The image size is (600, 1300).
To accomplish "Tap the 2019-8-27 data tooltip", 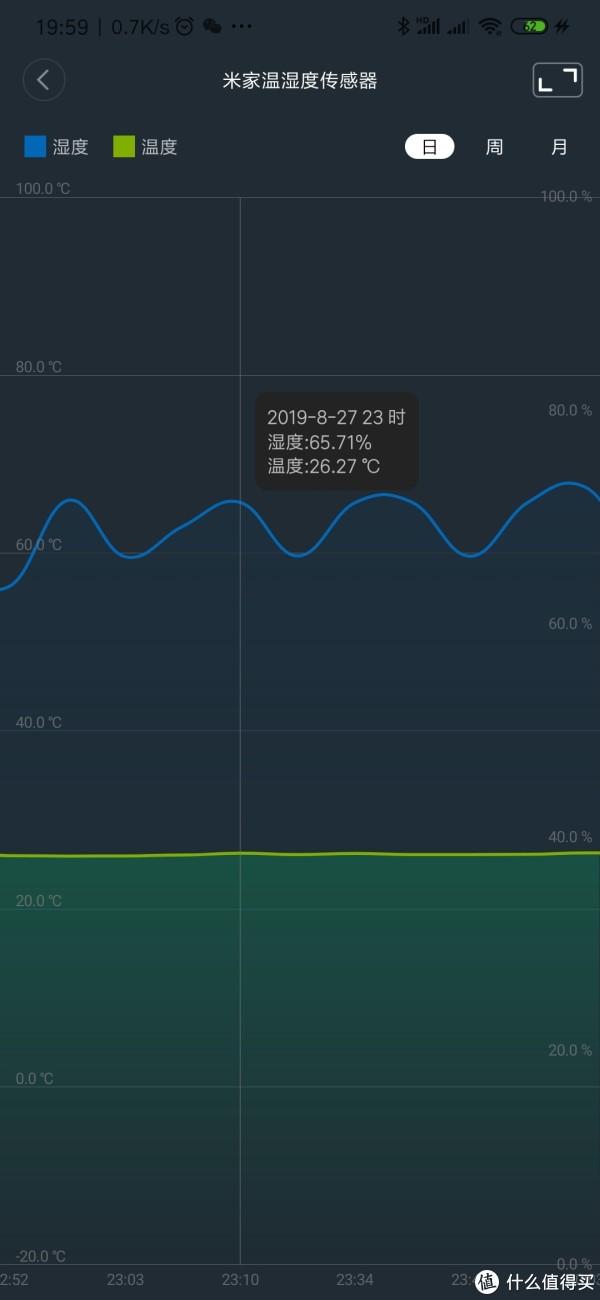I will pos(337,441).
